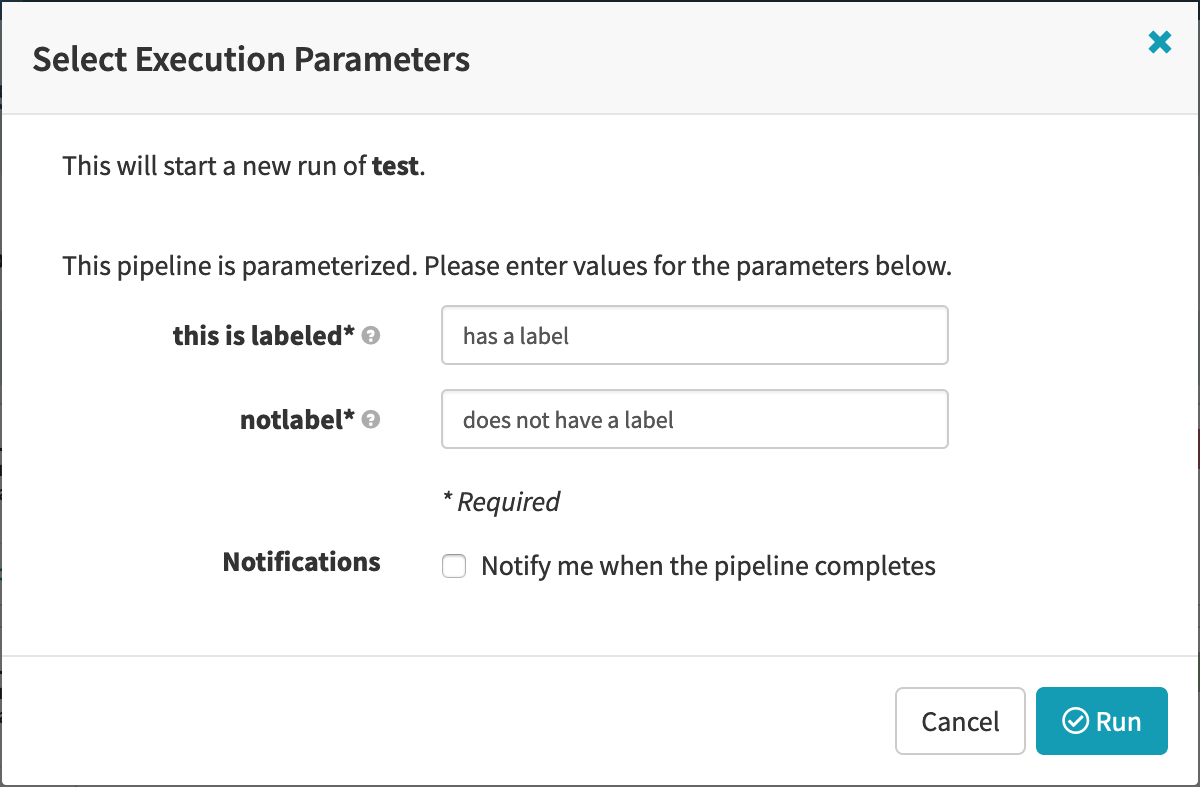
Task: Click the close icon of Select Execution Parameters
Action: [x=1158, y=42]
